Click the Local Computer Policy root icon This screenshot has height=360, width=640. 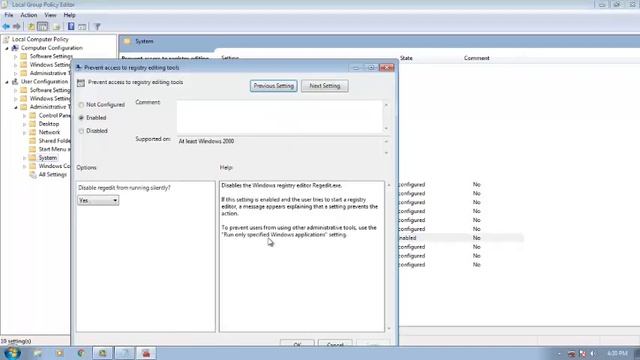click(6, 40)
